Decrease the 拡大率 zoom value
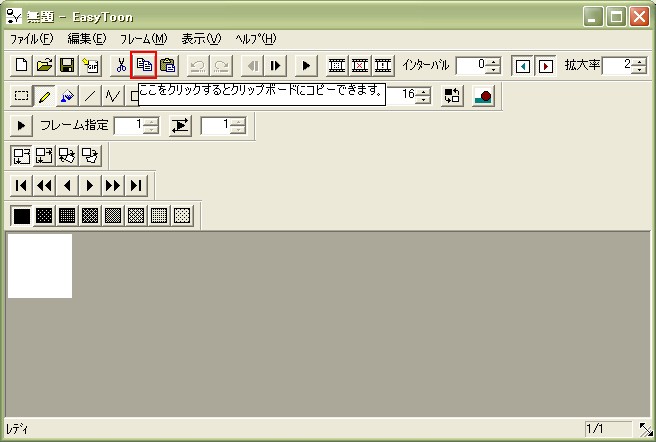 click(x=639, y=69)
